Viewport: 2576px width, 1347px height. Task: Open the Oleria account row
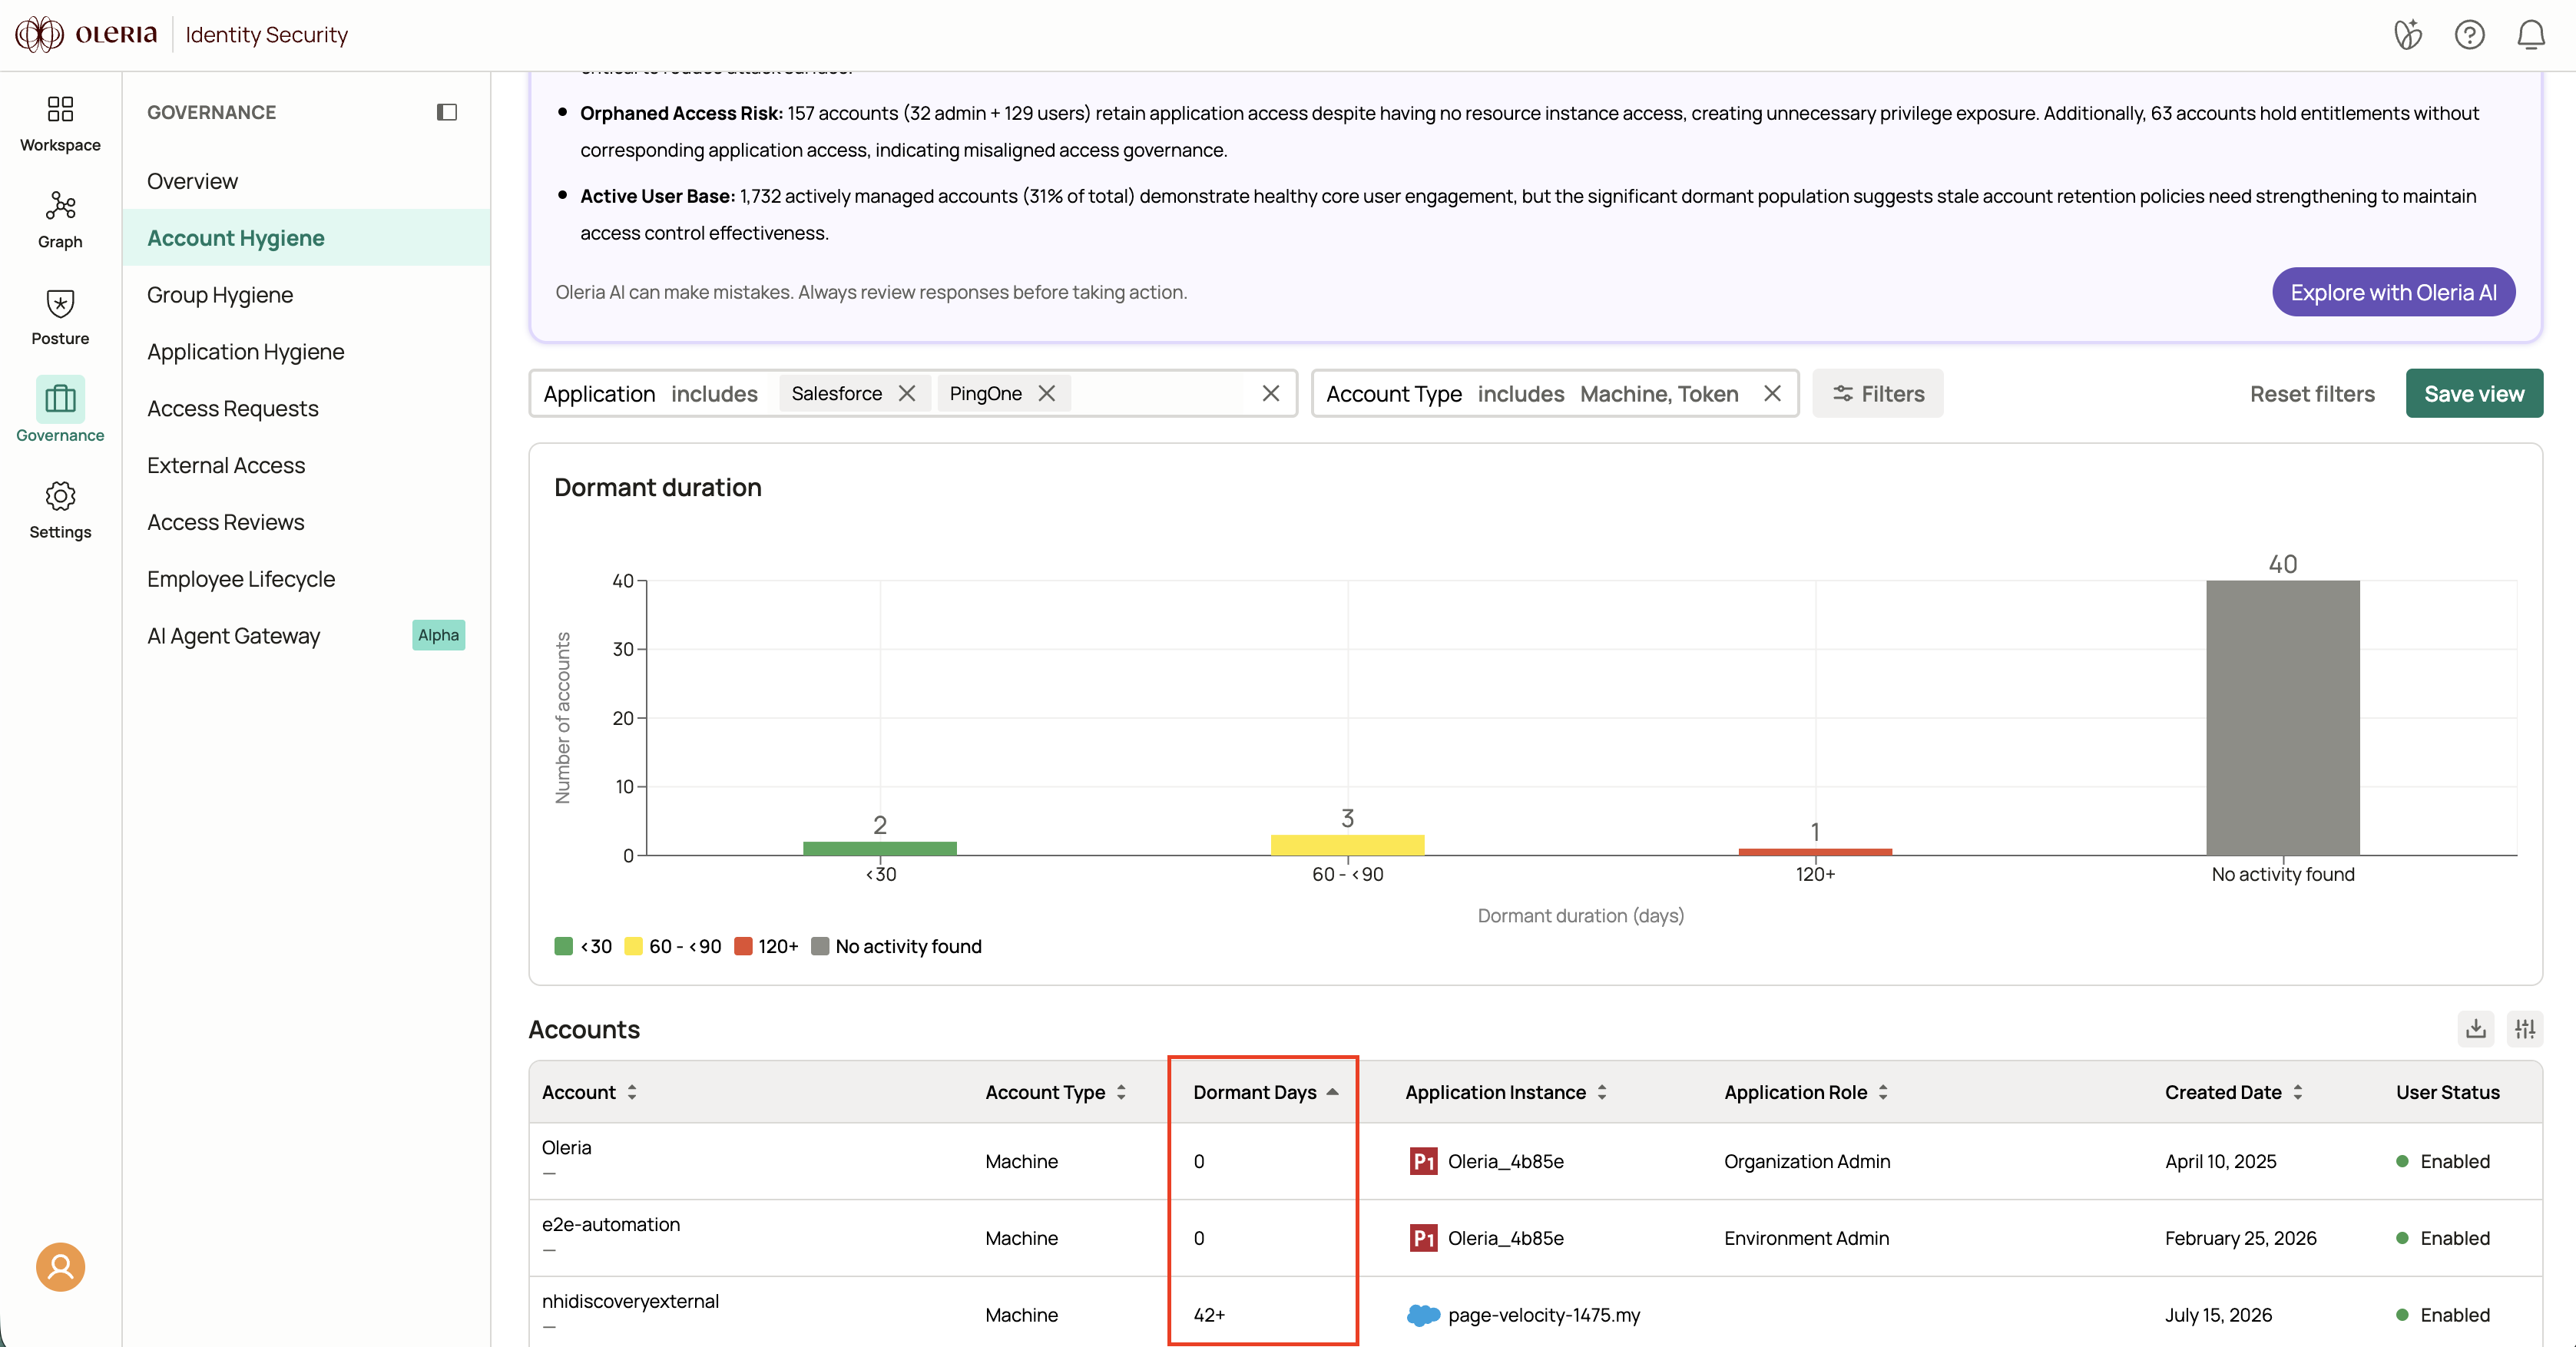1535,1161
